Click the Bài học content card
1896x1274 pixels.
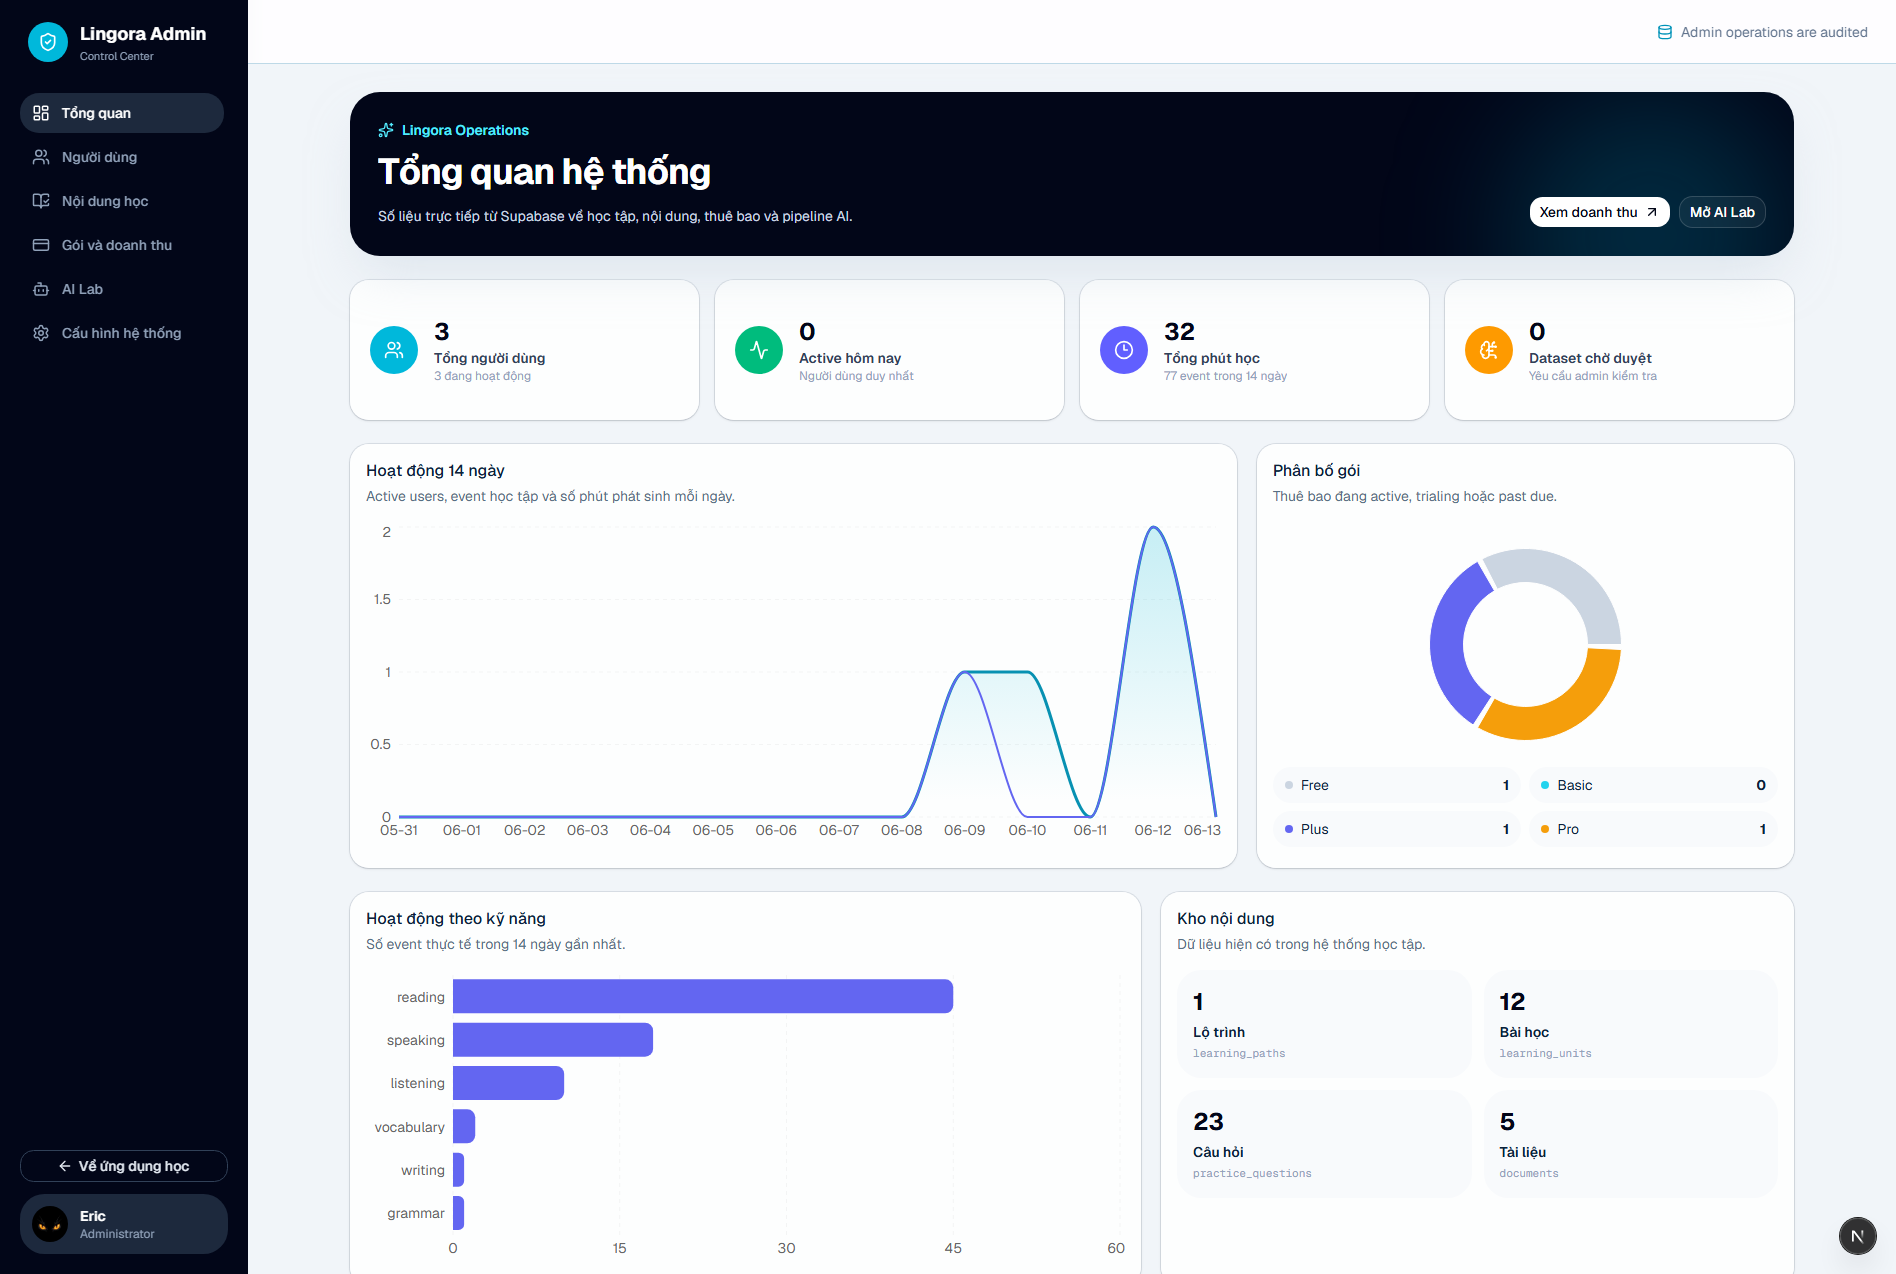coord(1630,1024)
